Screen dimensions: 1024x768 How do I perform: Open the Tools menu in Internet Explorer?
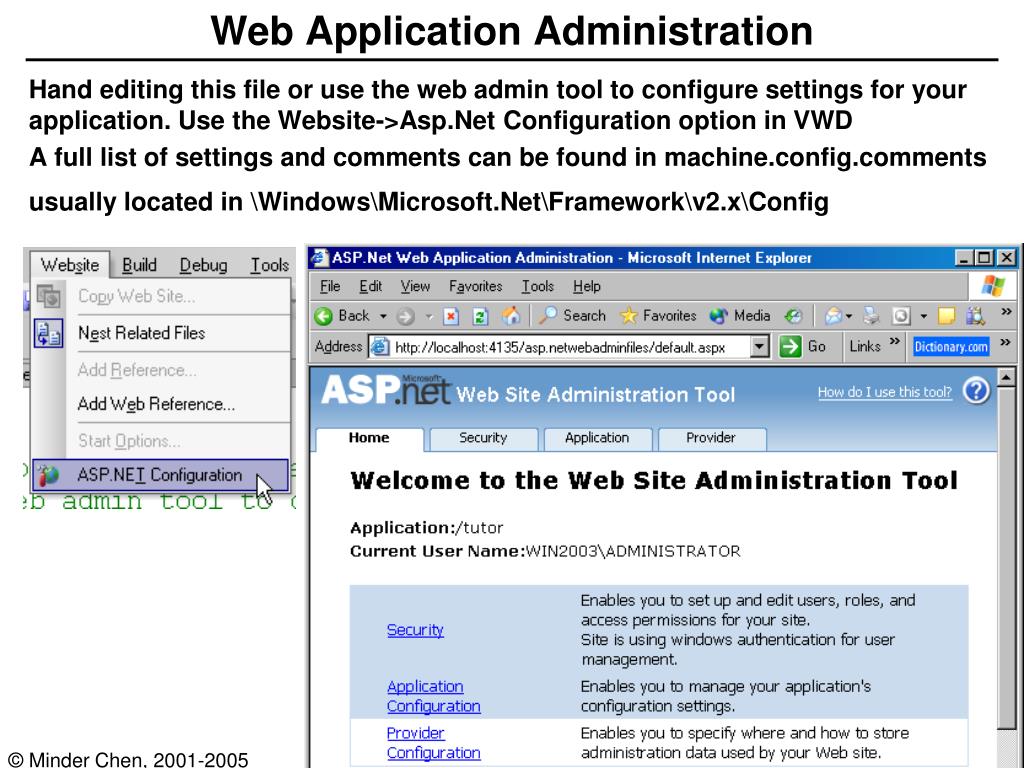click(x=537, y=286)
